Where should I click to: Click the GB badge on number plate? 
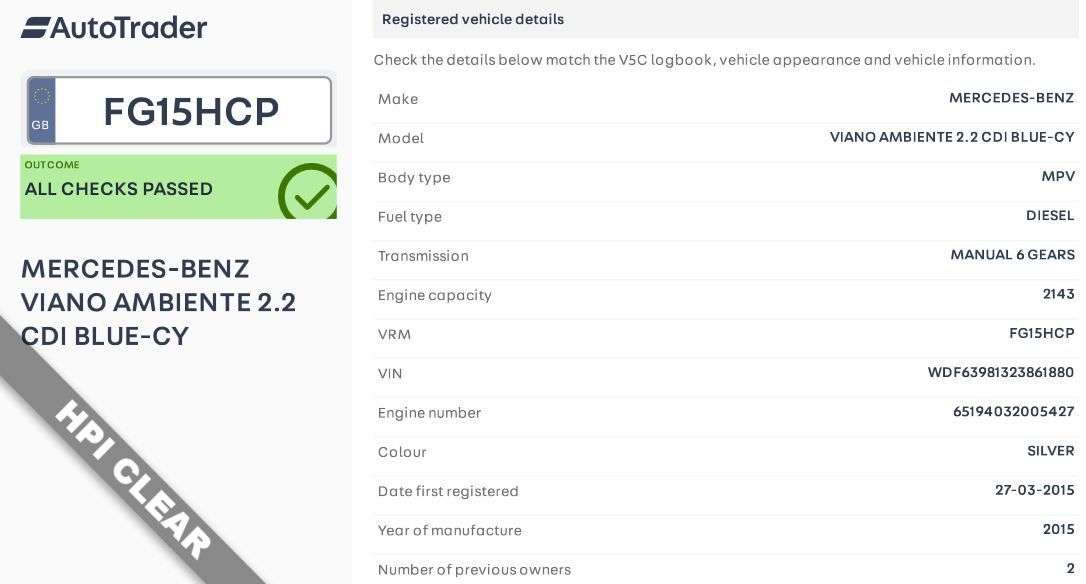click(41, 111)
